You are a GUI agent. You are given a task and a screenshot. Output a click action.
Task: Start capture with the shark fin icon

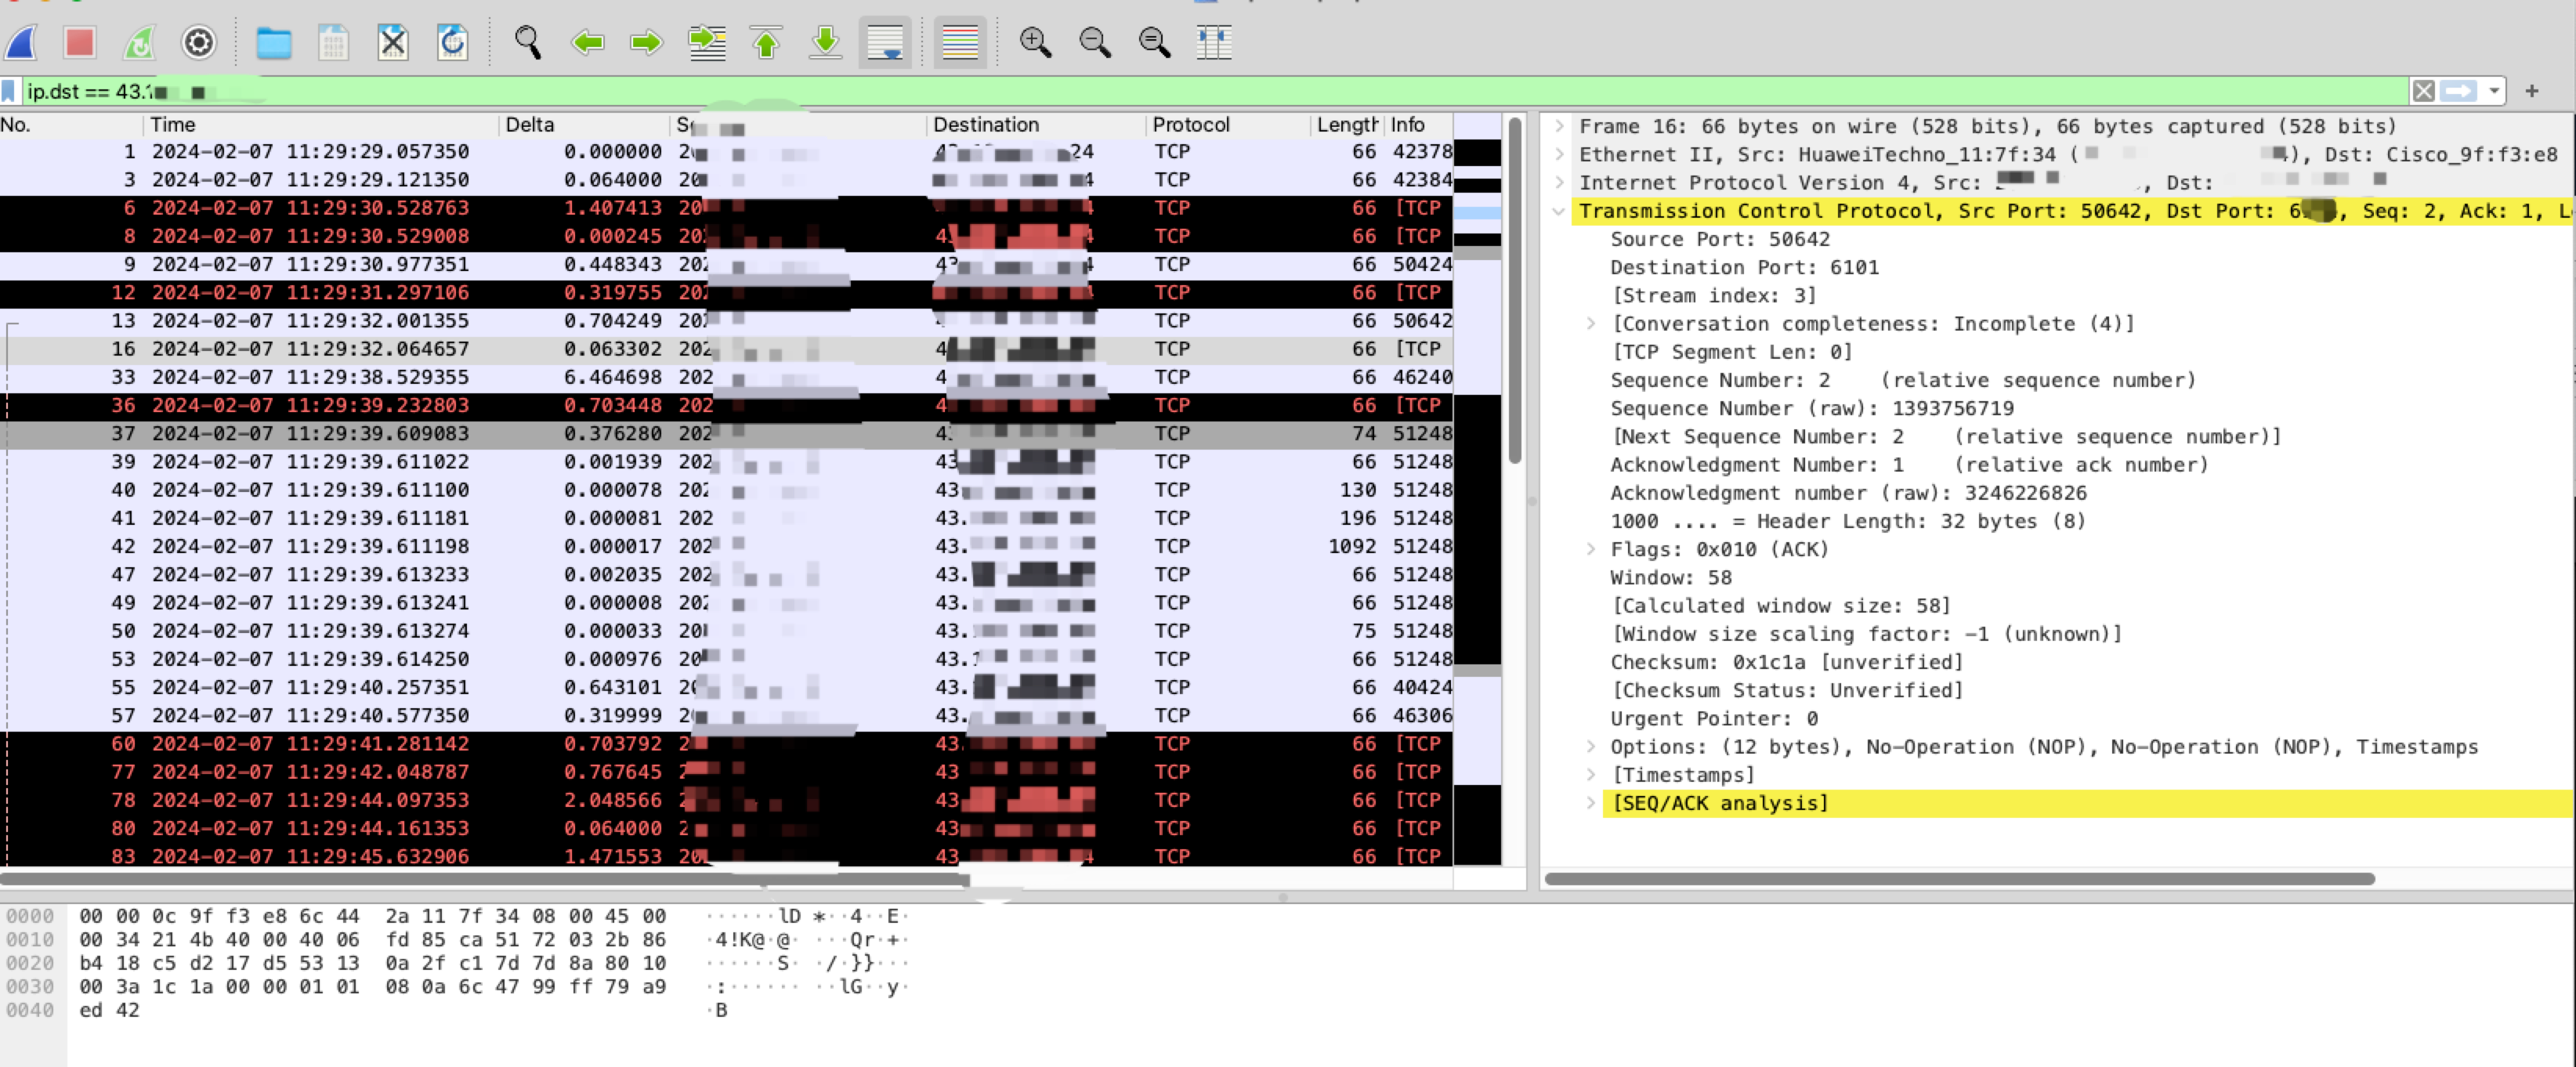[x=22, y=42]
